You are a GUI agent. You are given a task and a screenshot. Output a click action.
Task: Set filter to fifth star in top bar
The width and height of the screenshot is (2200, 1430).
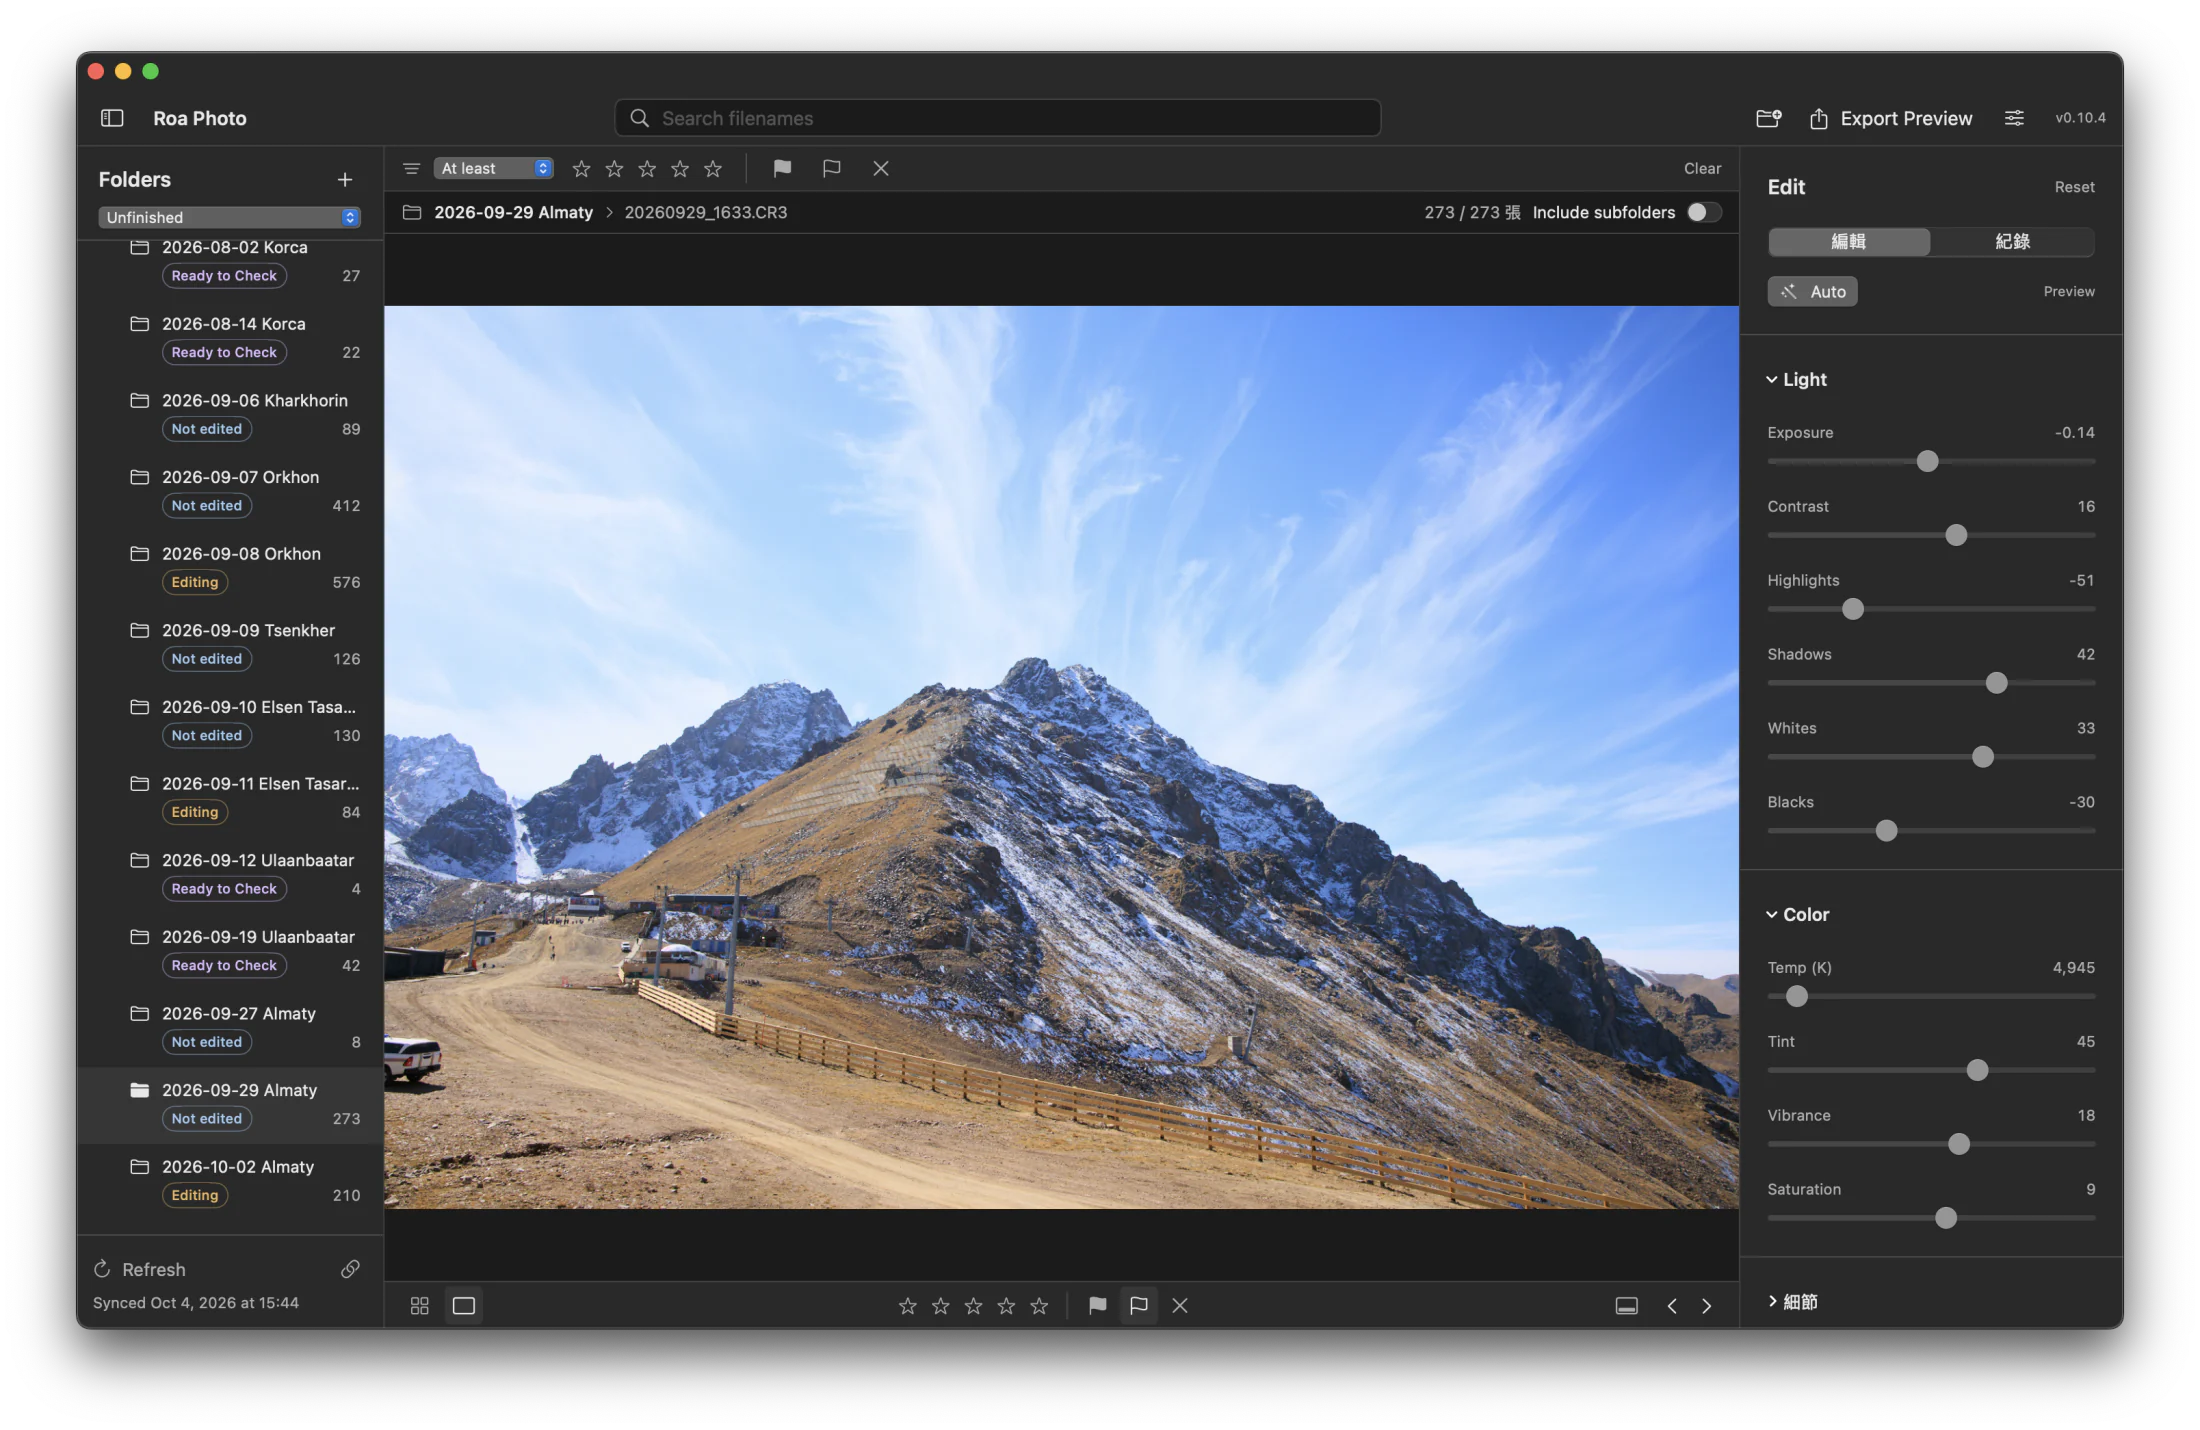(x=713, y=168)
